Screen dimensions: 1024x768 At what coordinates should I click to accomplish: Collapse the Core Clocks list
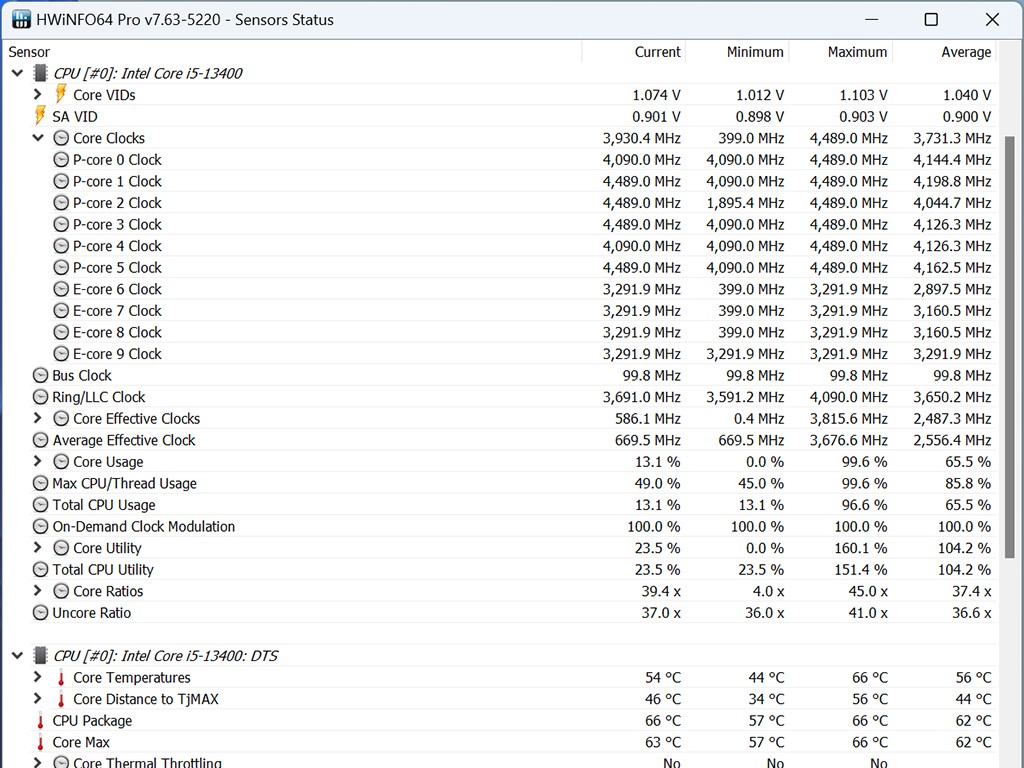[38, 138]
